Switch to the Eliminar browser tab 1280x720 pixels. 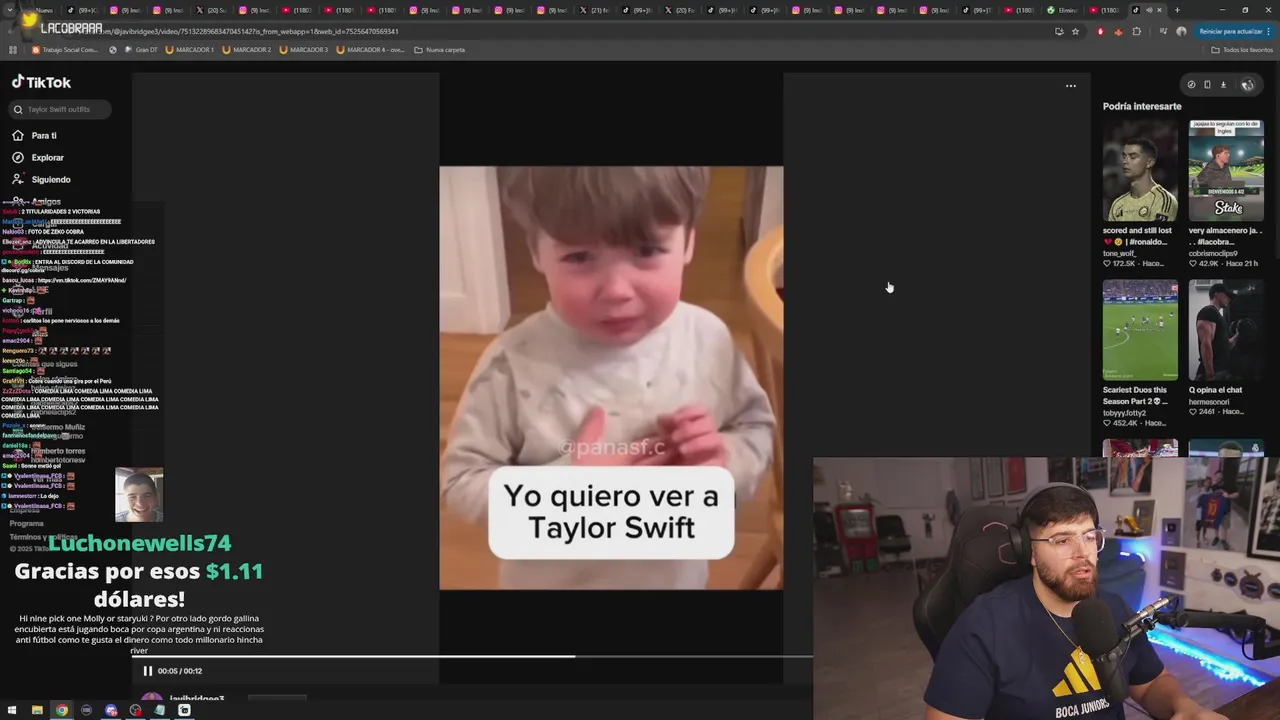[x=1062, y=10]
